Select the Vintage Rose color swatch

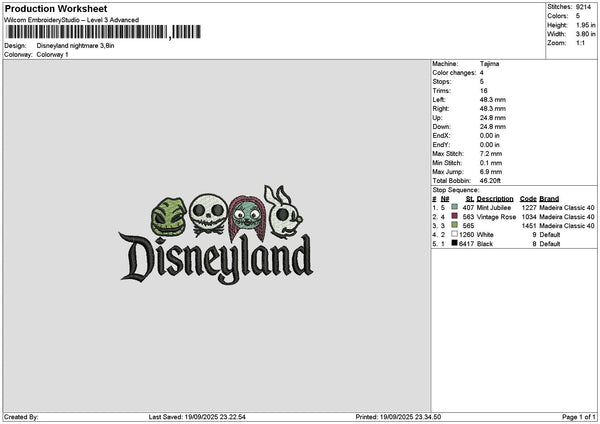point(454,216)
